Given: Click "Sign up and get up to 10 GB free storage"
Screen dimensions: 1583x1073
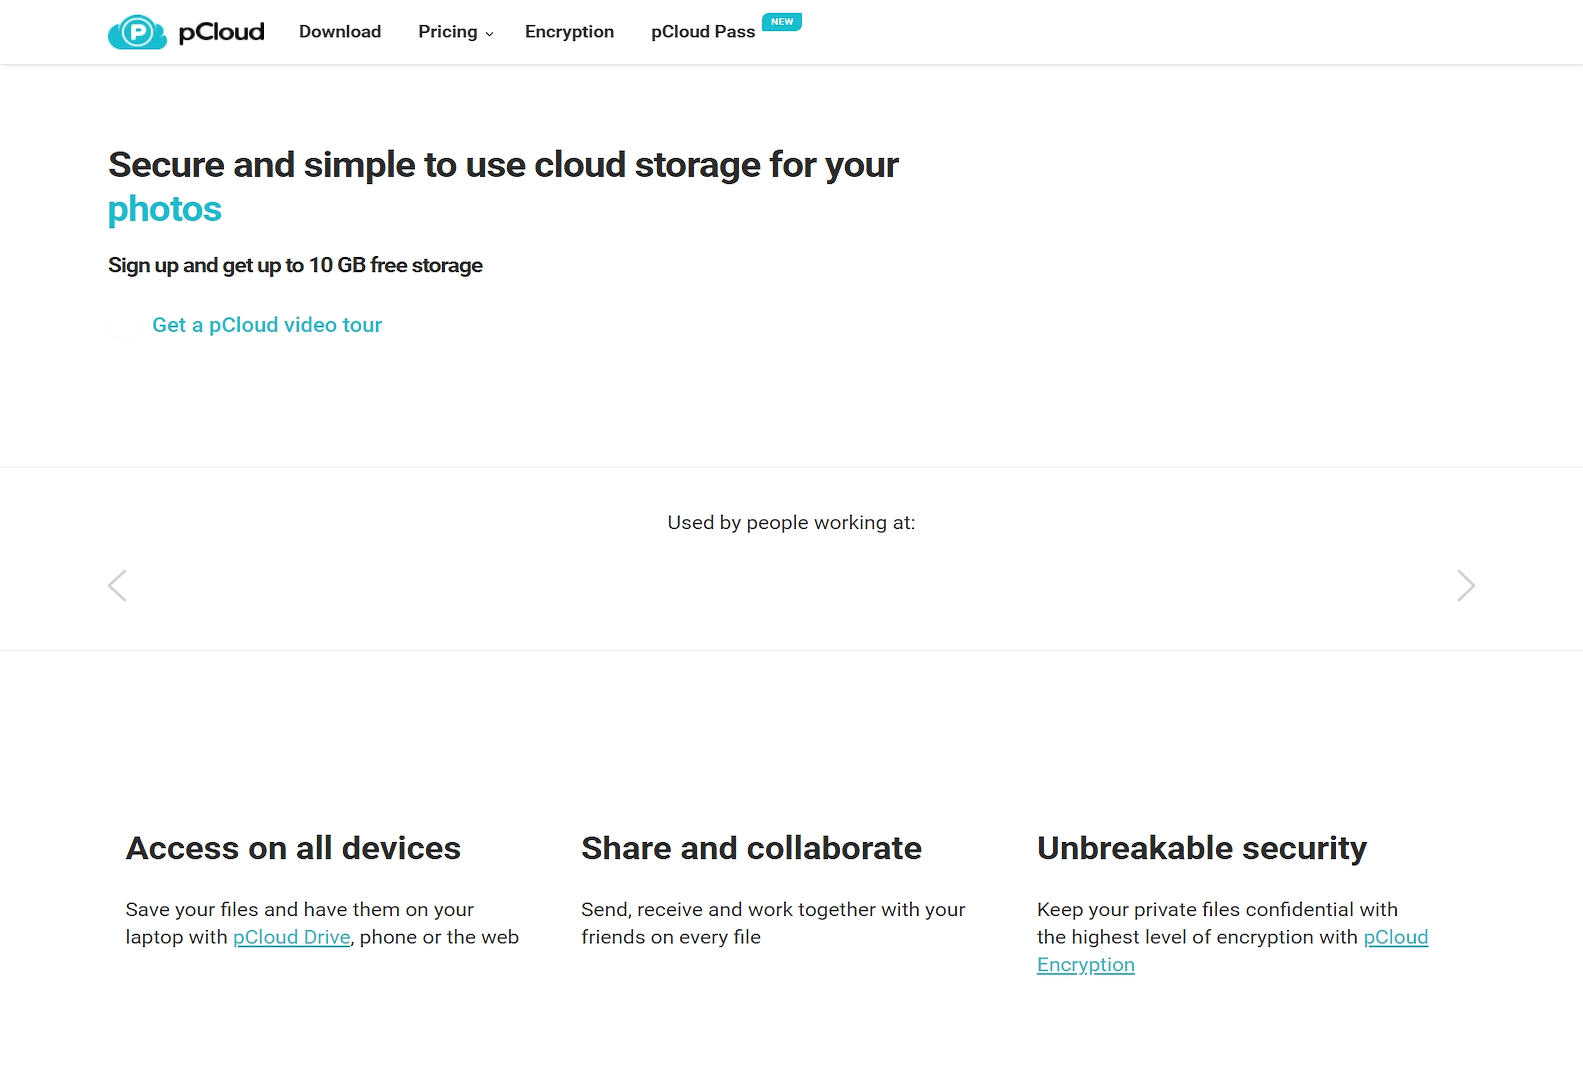Looking at the screenshot, I should click(295, 265).
